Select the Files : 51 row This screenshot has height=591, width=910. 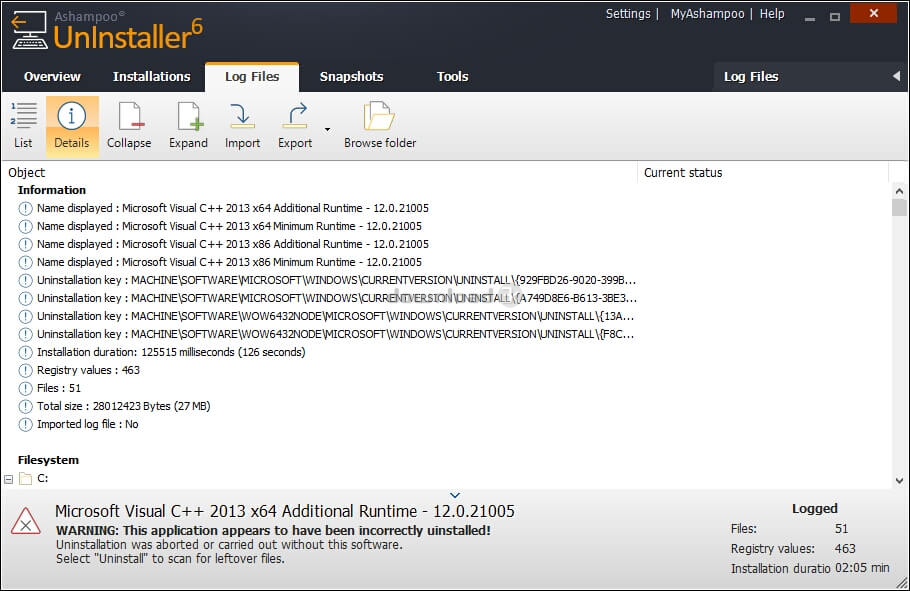coord(59,388)
